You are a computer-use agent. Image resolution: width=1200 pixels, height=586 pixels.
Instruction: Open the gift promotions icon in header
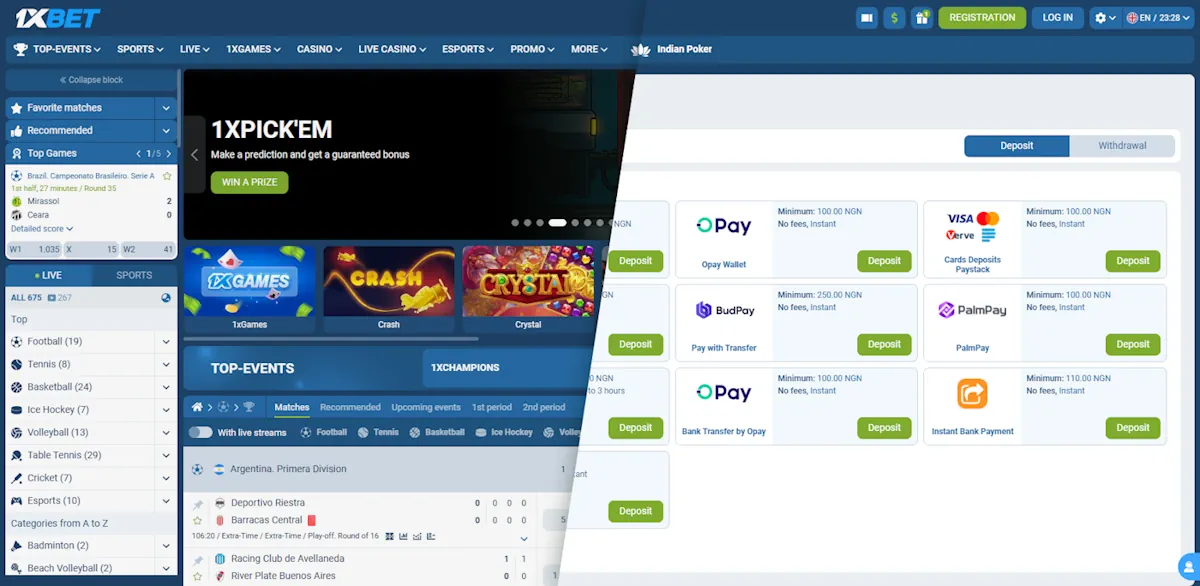(922, 17)
